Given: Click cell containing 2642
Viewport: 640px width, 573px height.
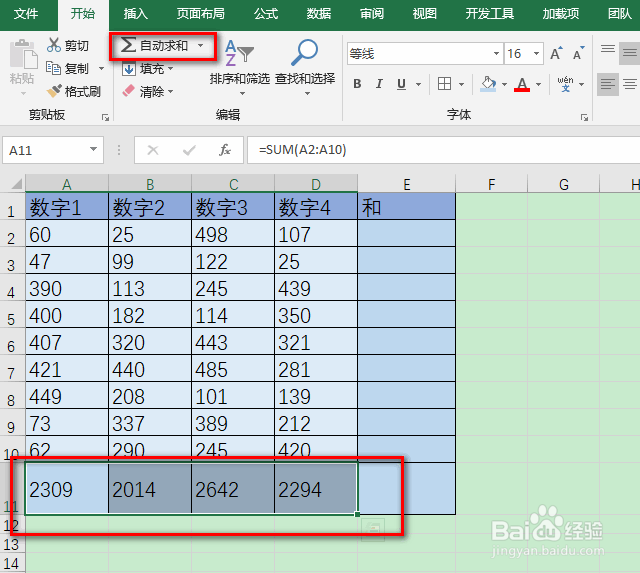Looking at the screenshot, I should tap(233, 489).
